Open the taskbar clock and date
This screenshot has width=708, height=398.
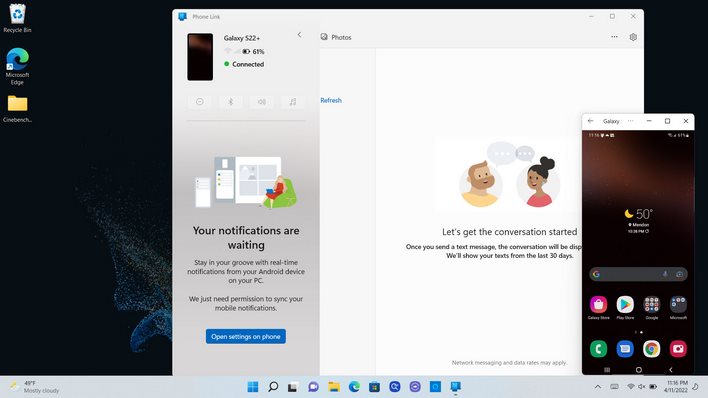675,387
